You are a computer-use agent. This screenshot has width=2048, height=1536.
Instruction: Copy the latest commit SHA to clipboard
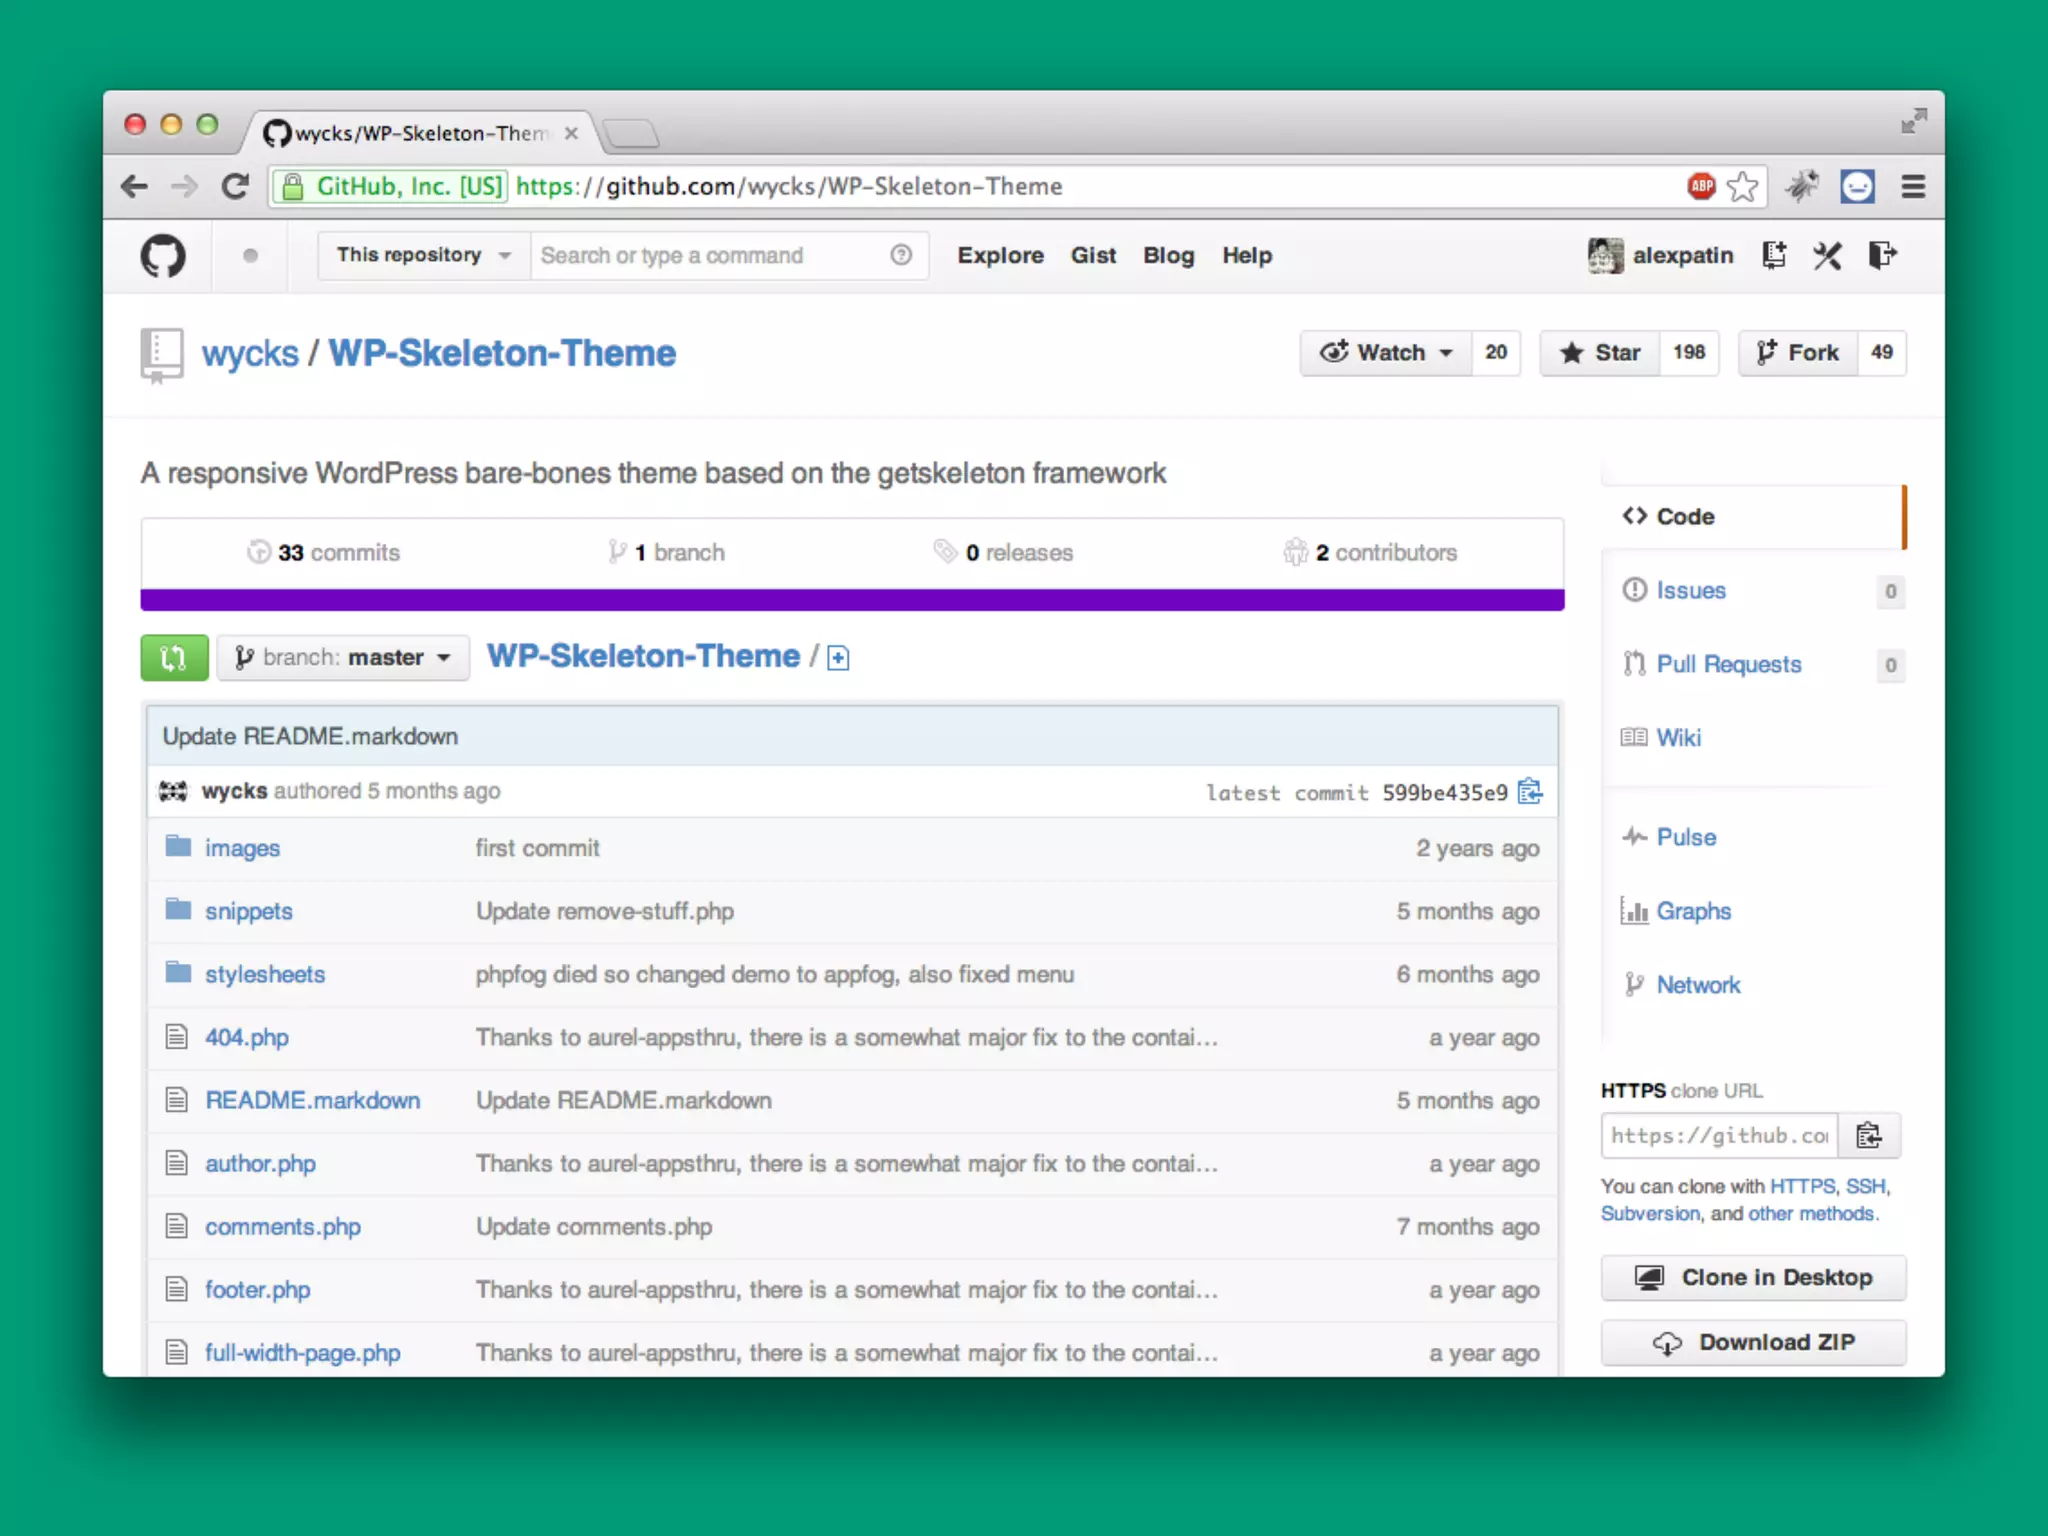pyautogui.click(x=1529, y=792)
